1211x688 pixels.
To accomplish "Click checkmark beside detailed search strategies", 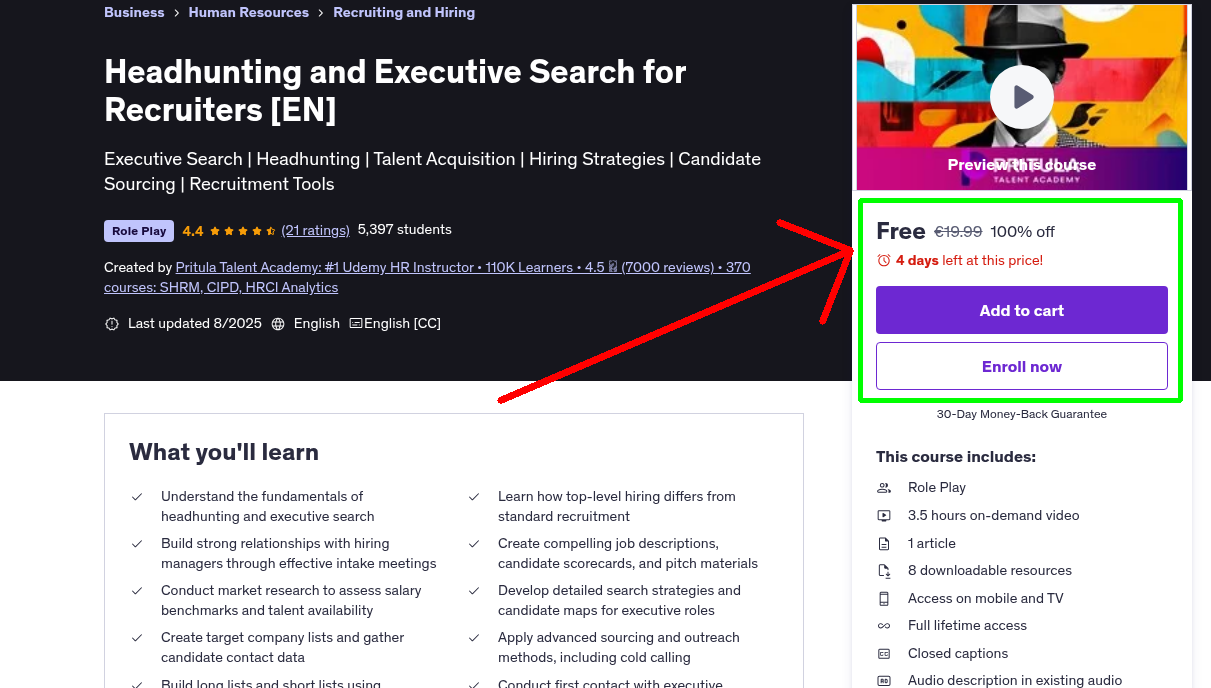I will 474,591.
